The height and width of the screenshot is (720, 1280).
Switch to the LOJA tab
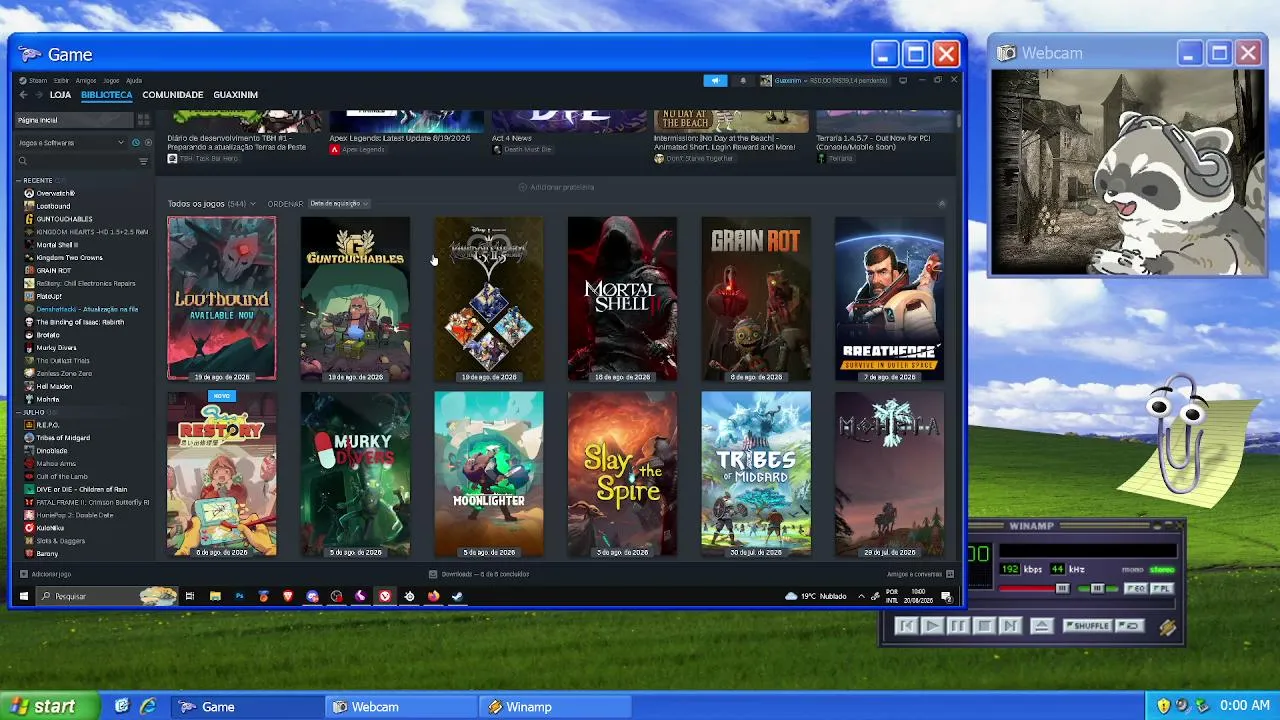click(x=60, y=95)
